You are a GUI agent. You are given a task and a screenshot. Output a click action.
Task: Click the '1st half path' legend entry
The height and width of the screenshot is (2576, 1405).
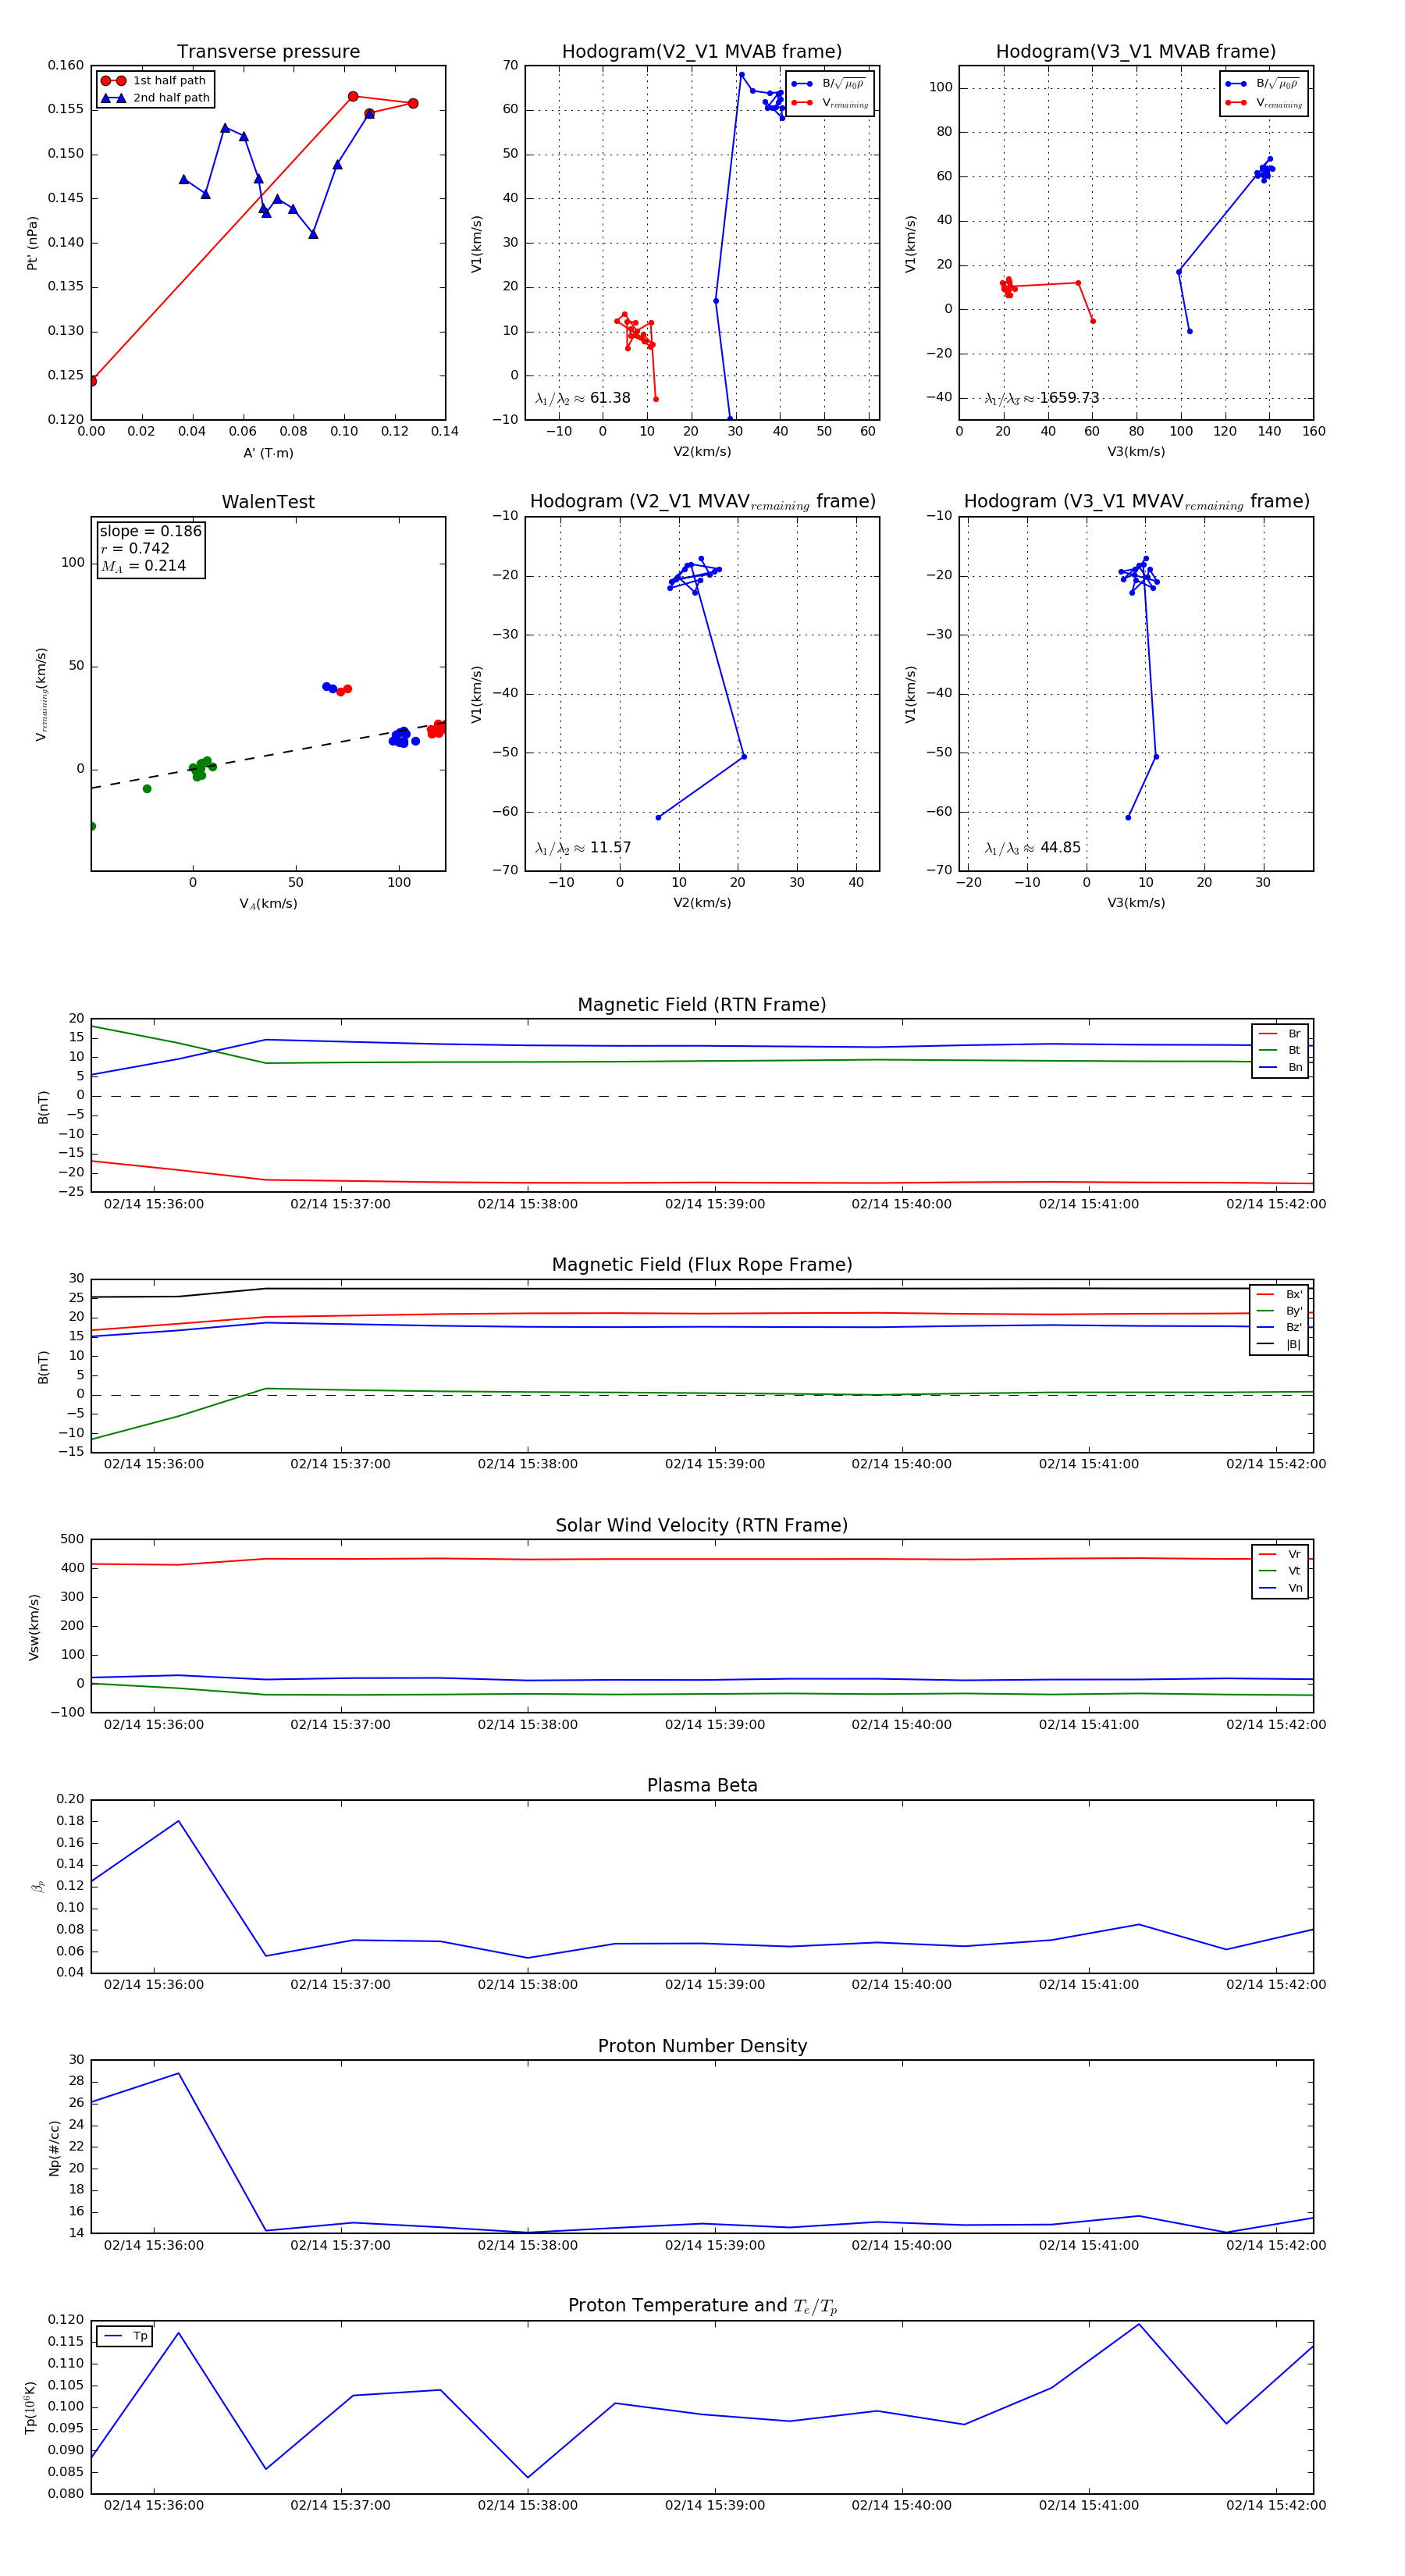155,81
